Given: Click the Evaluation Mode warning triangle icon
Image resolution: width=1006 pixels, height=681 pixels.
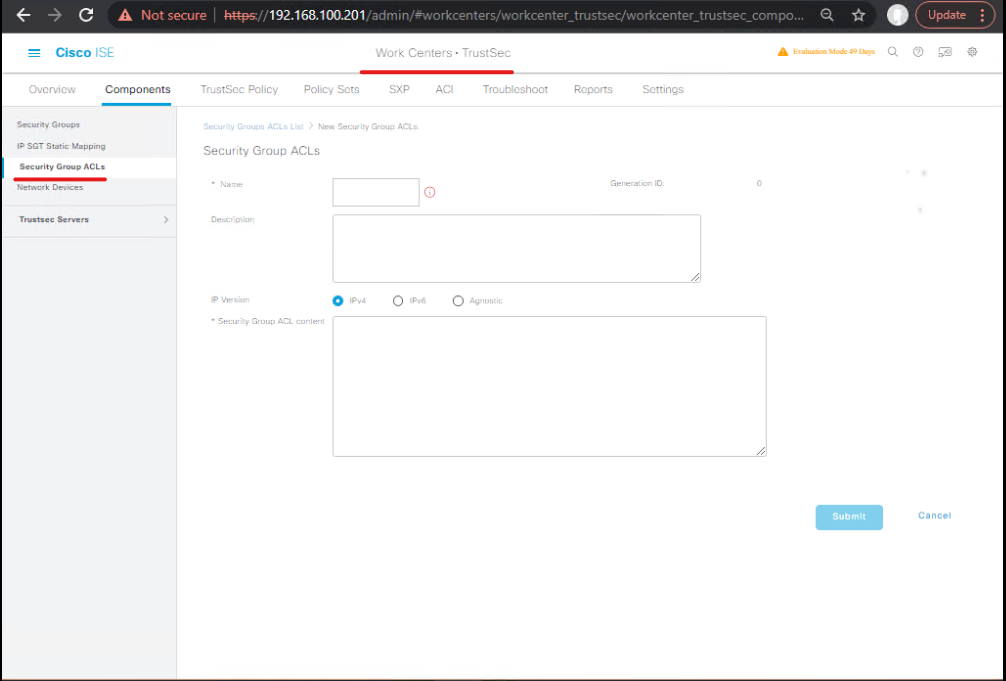Looking at the screenshot, I should 783,52.
